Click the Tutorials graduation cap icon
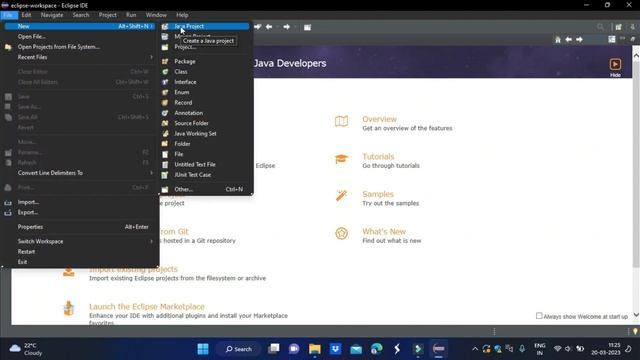 [x=341, y=159]
